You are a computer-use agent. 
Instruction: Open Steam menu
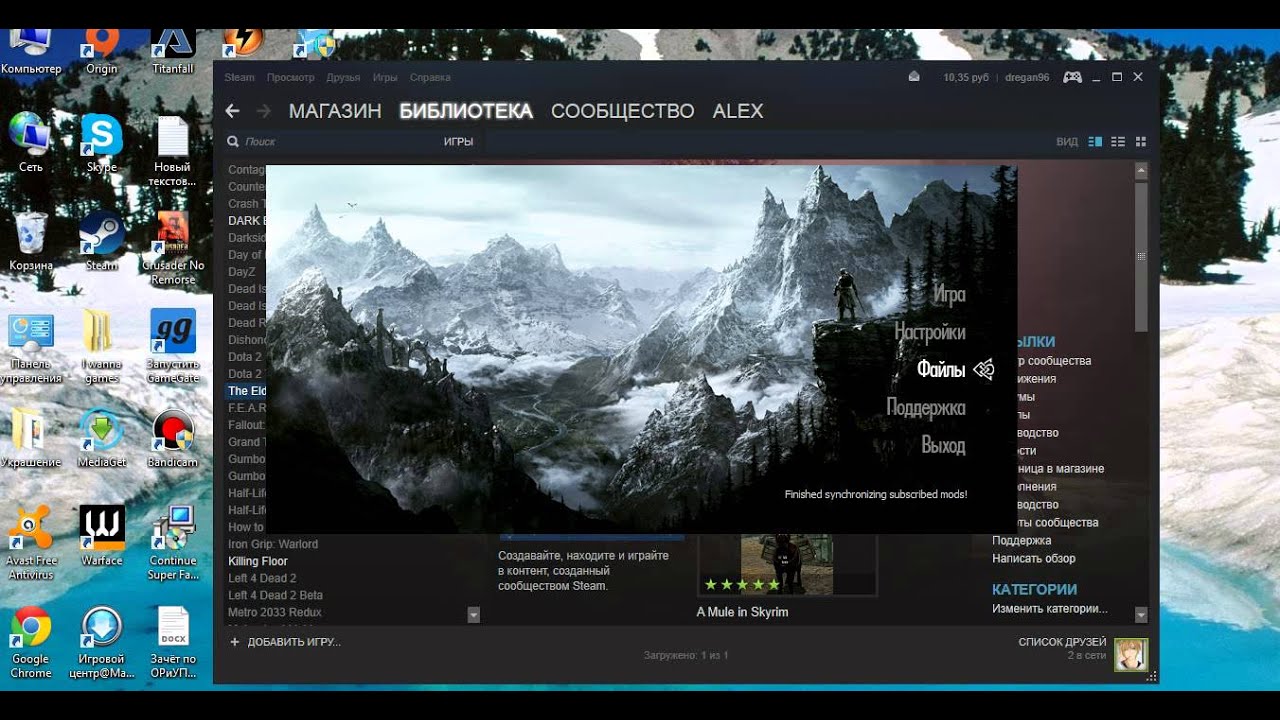[239, 77]
